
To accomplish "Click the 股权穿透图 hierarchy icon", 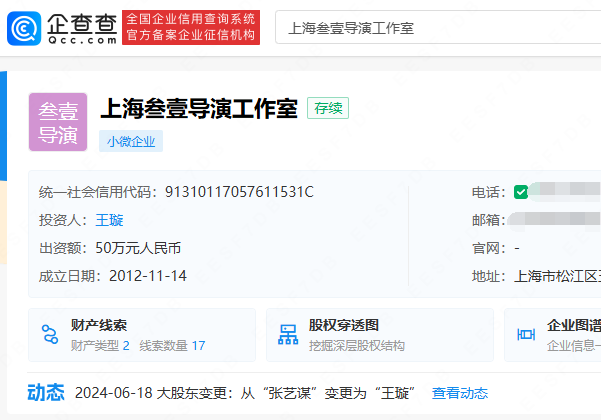I will click(x=288, y=335).
